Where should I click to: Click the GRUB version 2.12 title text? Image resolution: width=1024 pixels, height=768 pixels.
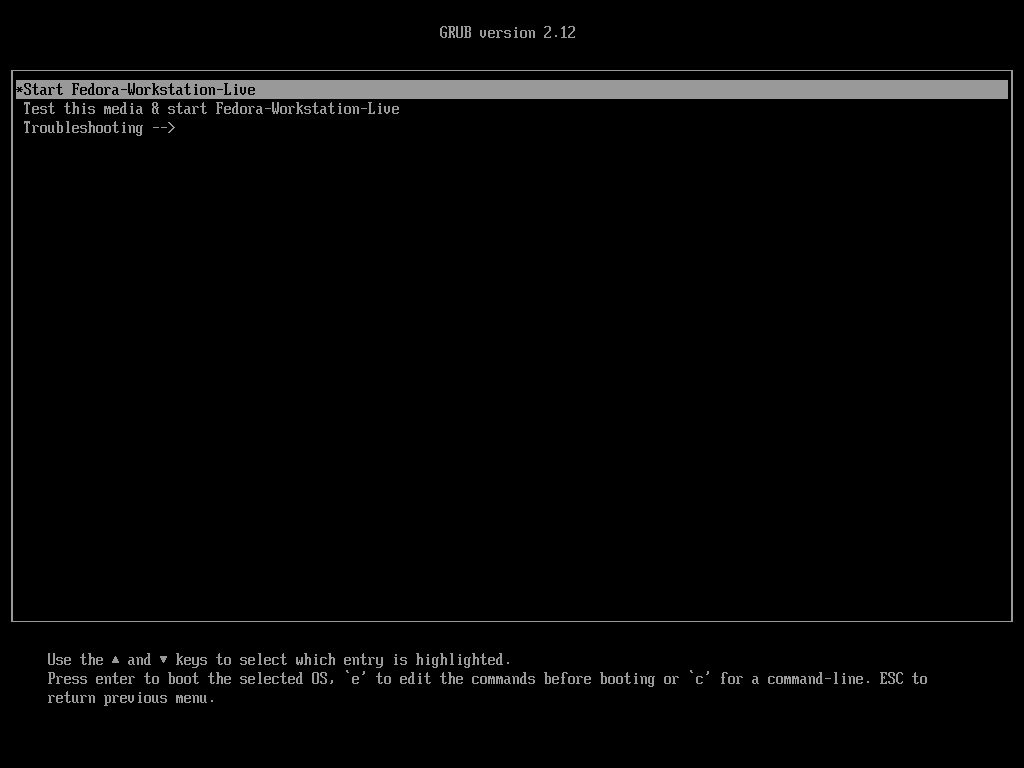click(x=507, y=33)
